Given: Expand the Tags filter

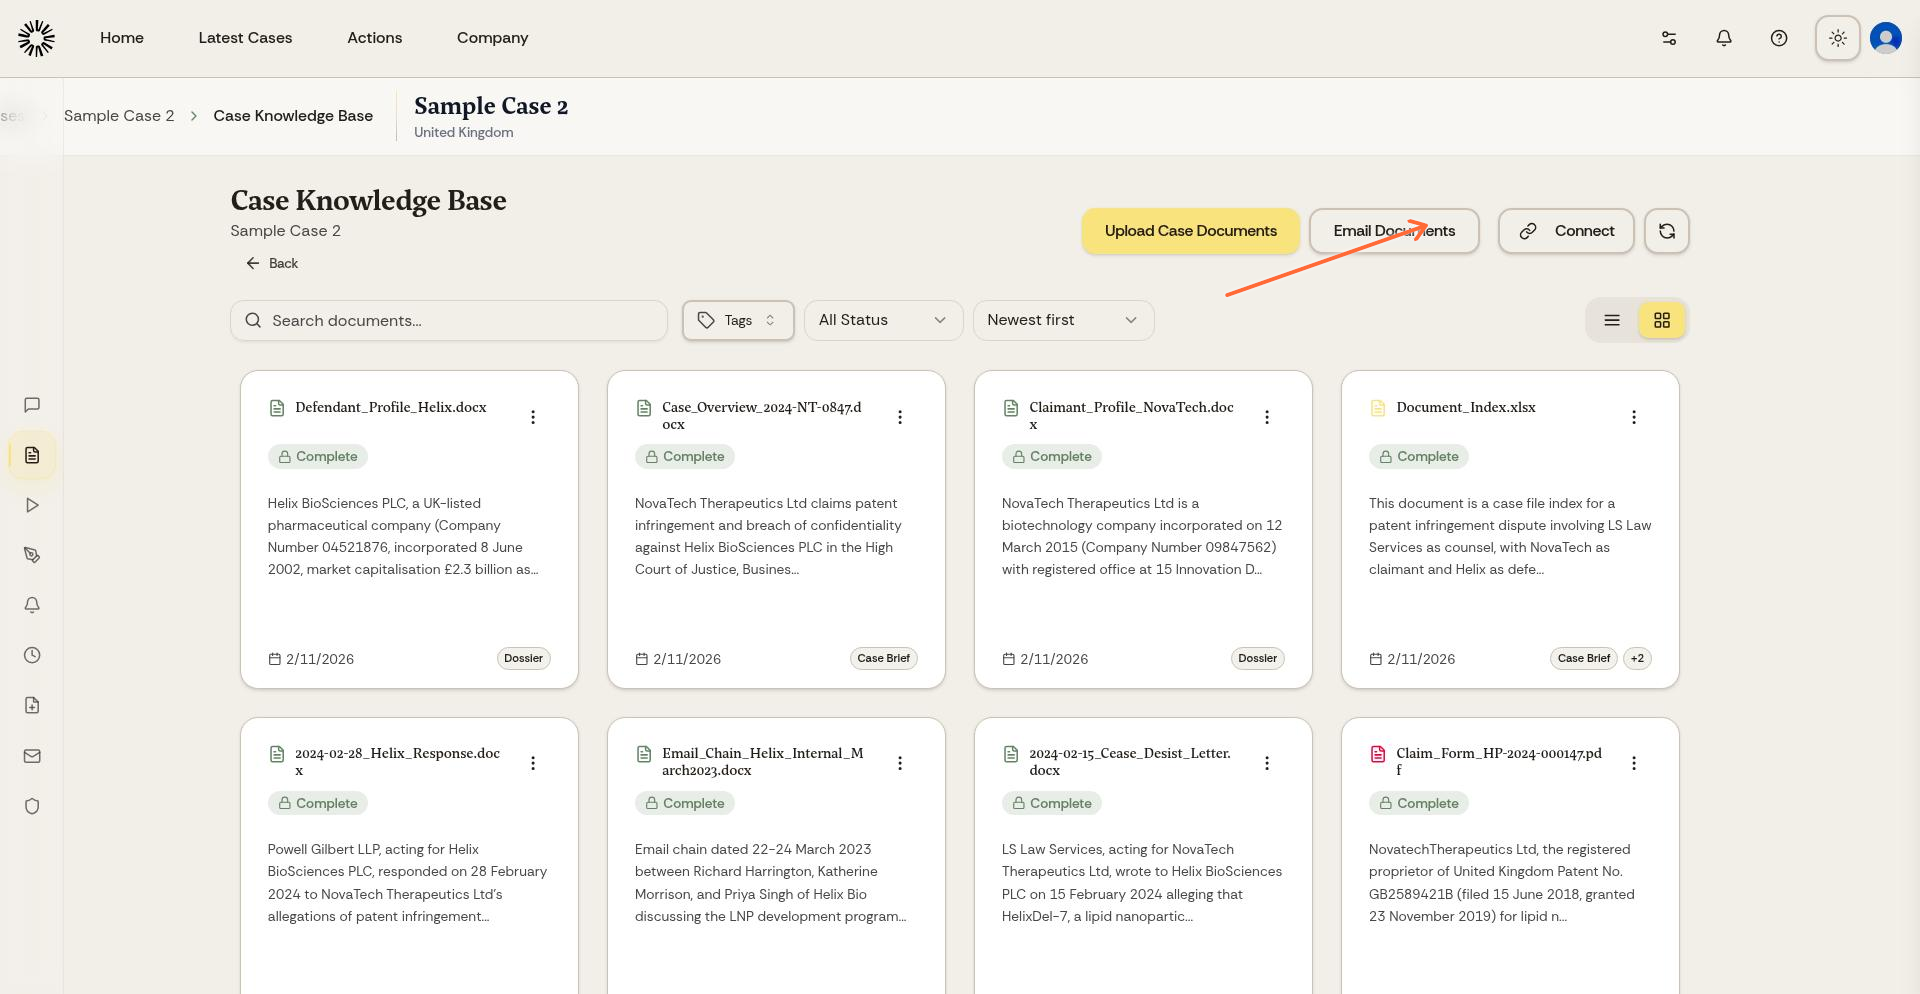Looking at the screenshot, I should point(737,320).
